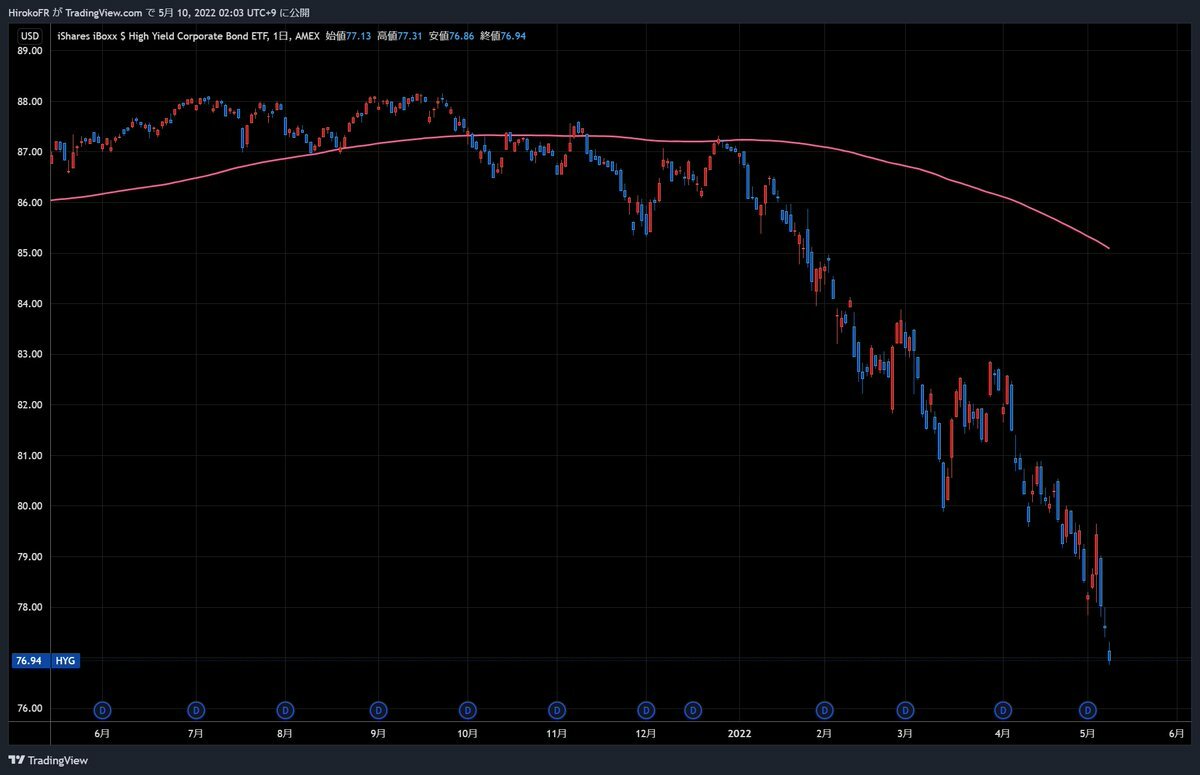
Task: Click the 84.00 price axis label
Action: [x=30, y=304]
